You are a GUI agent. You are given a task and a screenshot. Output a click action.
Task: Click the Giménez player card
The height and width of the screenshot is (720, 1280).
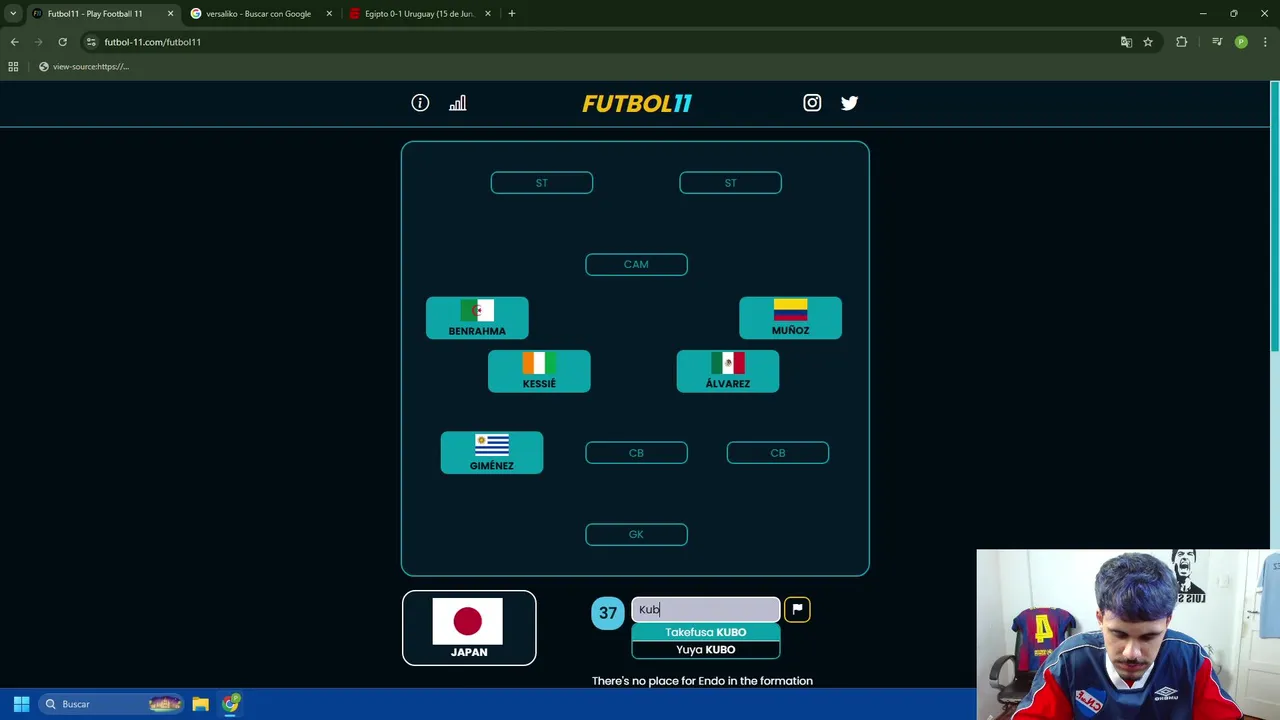tap(492, 453)
